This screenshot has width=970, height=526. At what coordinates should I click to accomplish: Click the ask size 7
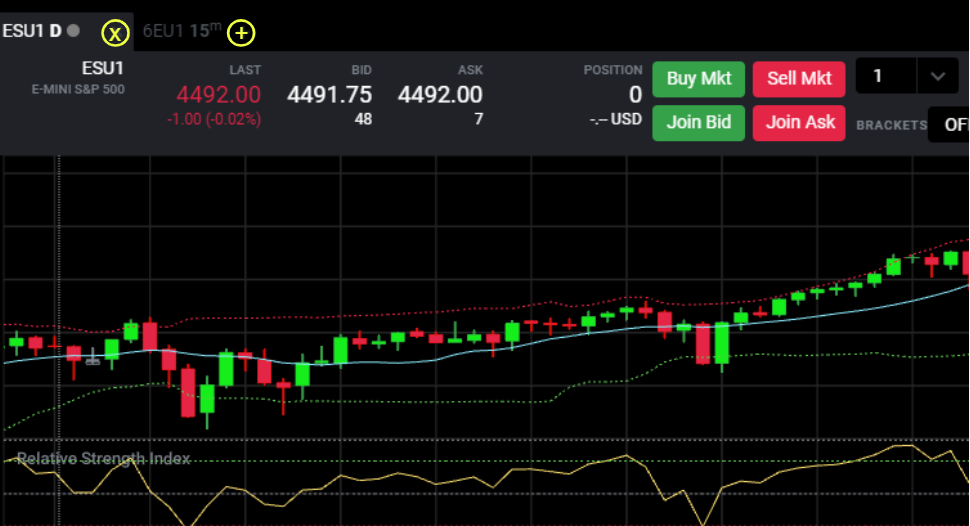coord(478,119)
